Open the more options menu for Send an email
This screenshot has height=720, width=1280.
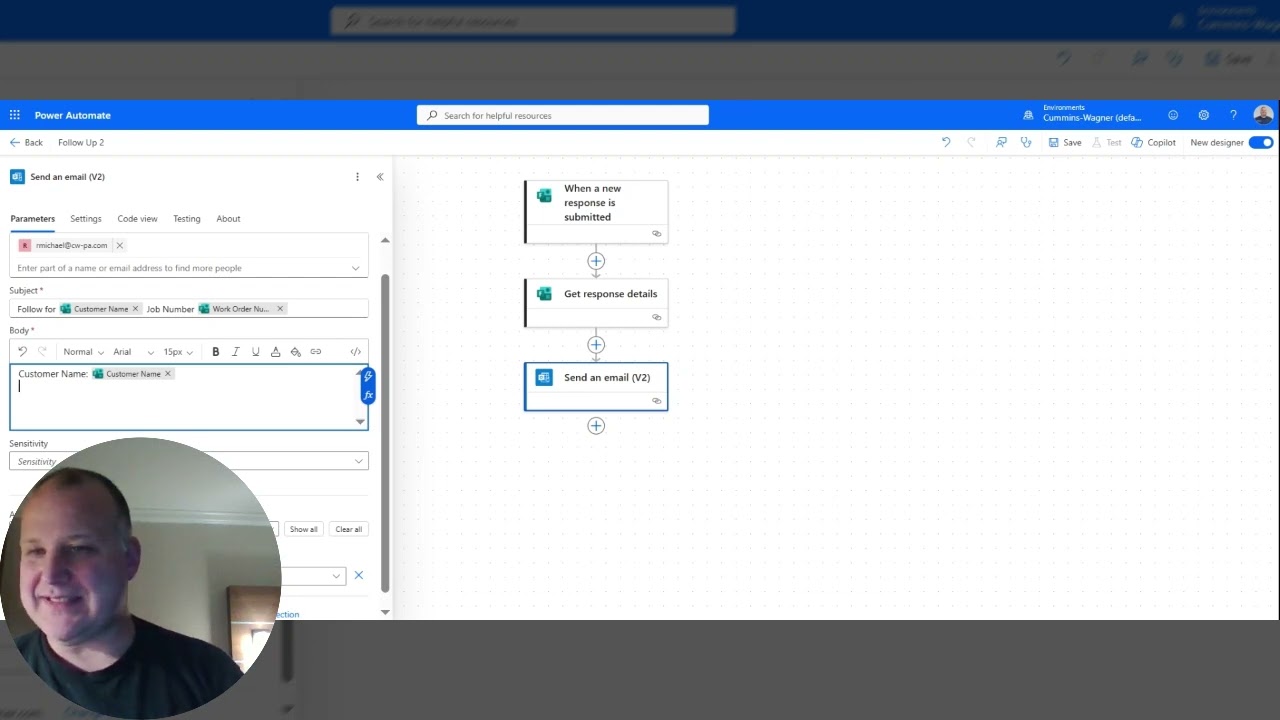357,177
